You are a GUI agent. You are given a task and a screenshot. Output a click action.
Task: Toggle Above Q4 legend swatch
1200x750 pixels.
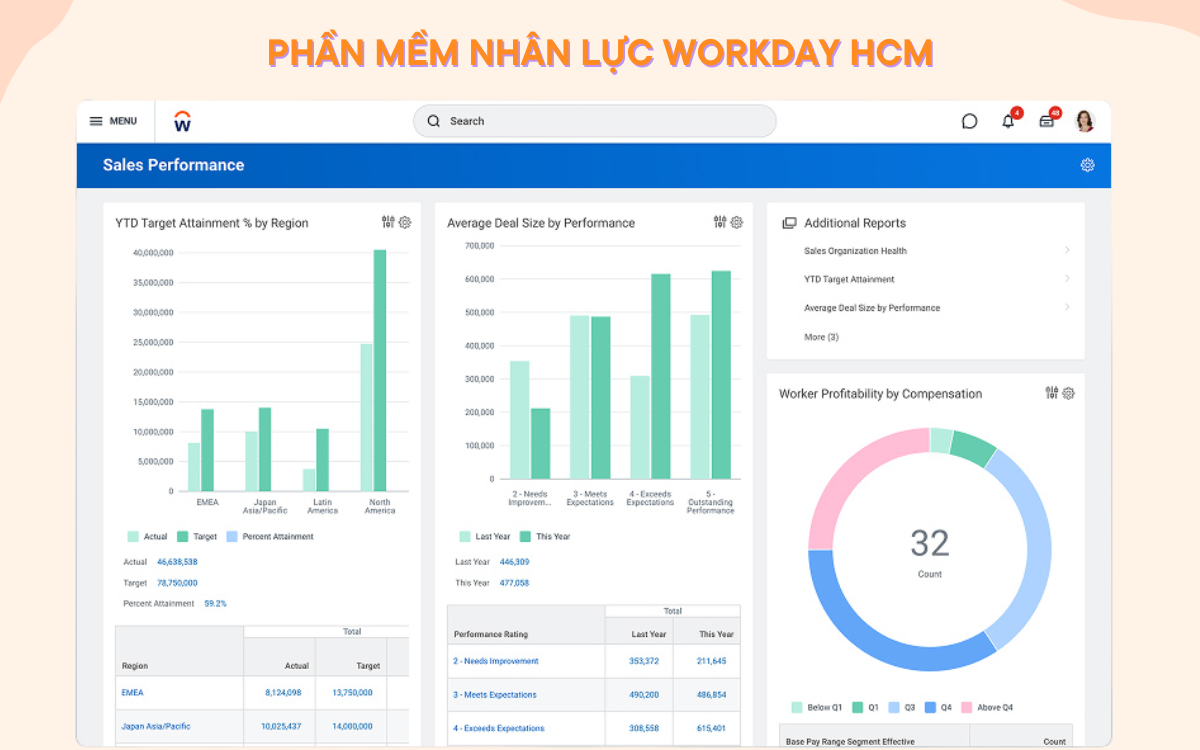click(966, 707)
